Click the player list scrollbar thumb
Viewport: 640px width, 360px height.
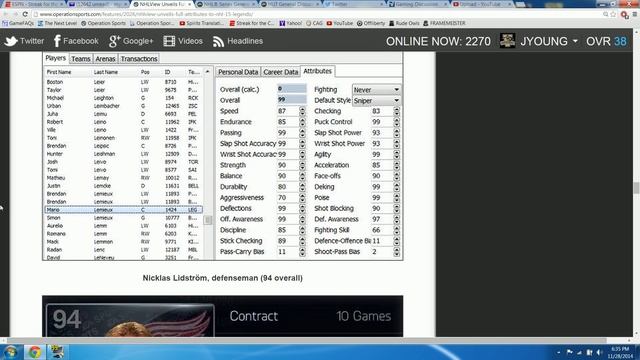click(208, 220)
